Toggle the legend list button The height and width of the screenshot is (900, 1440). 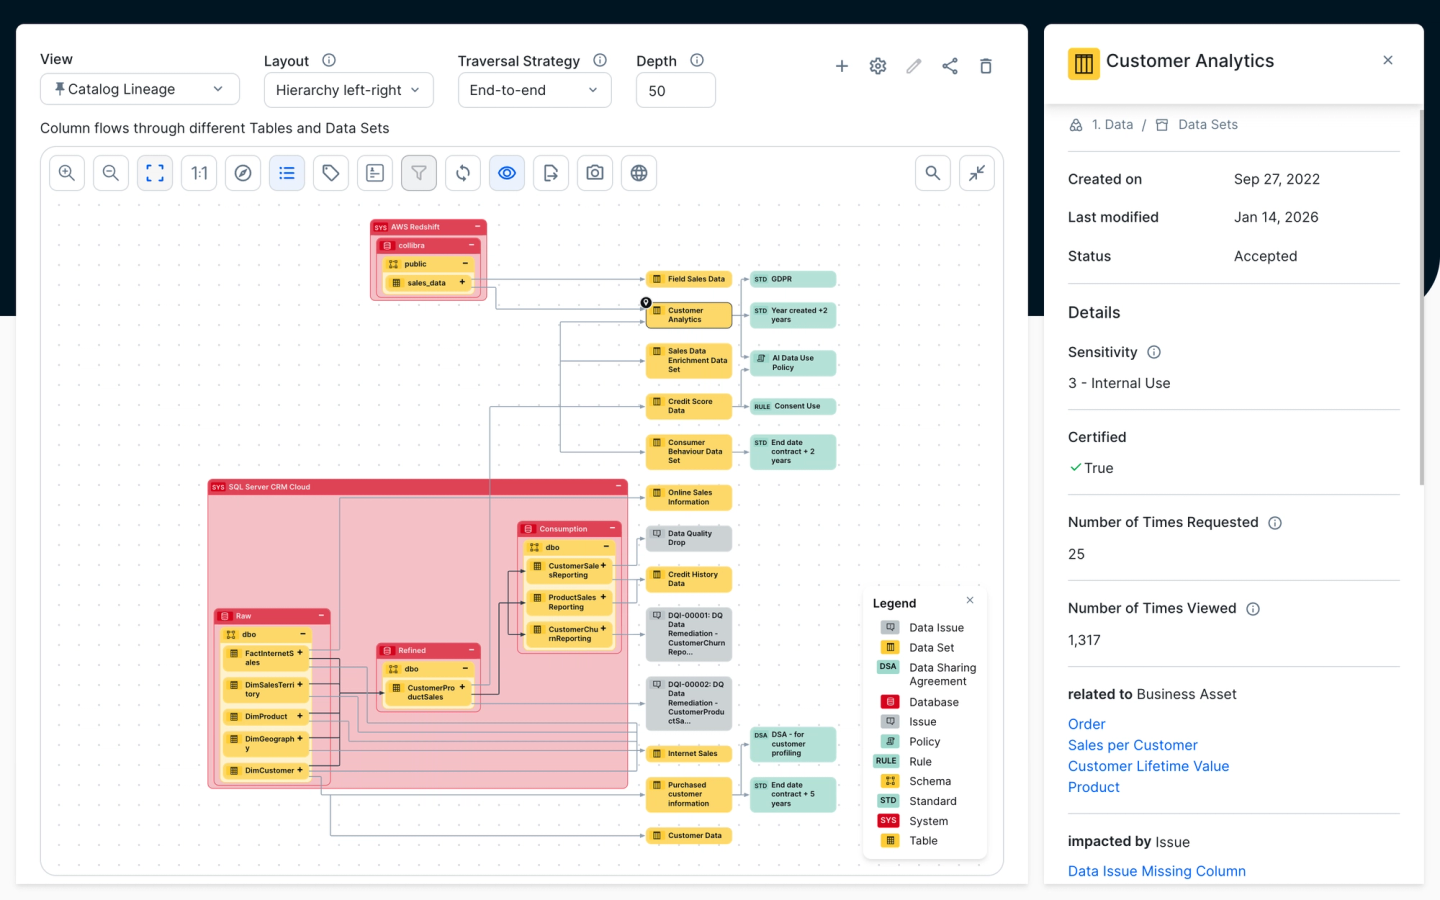287,173
